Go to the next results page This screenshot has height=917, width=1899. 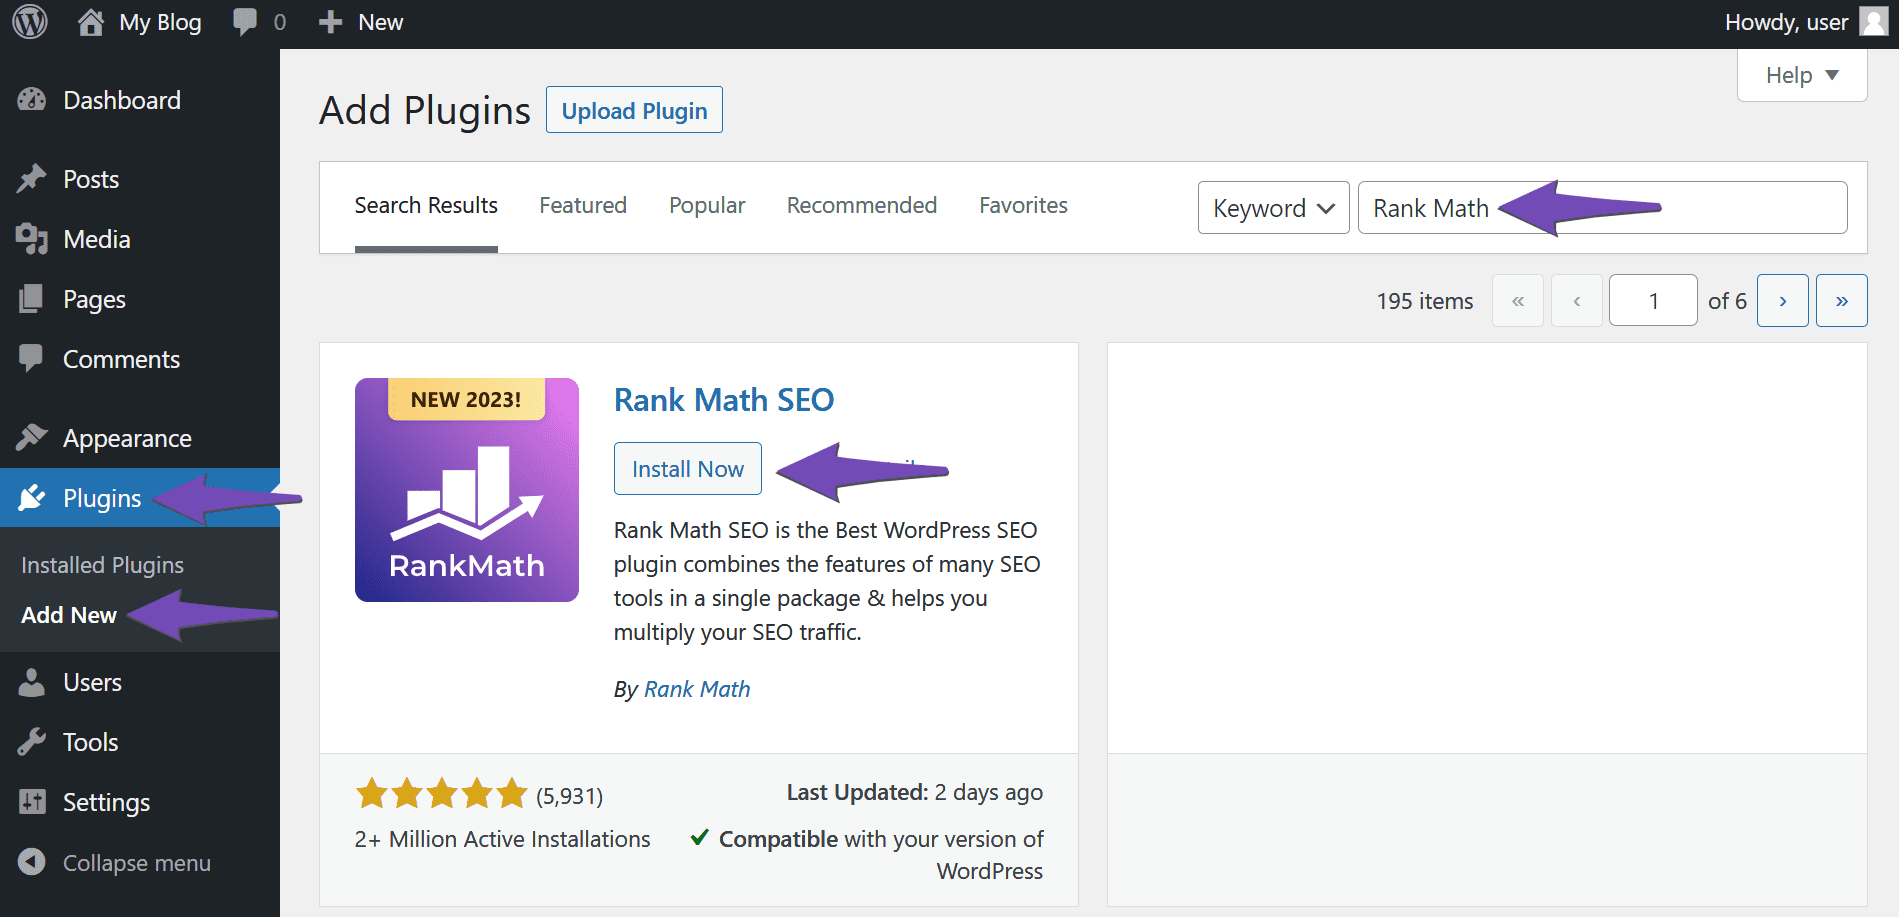(1782, 300)
